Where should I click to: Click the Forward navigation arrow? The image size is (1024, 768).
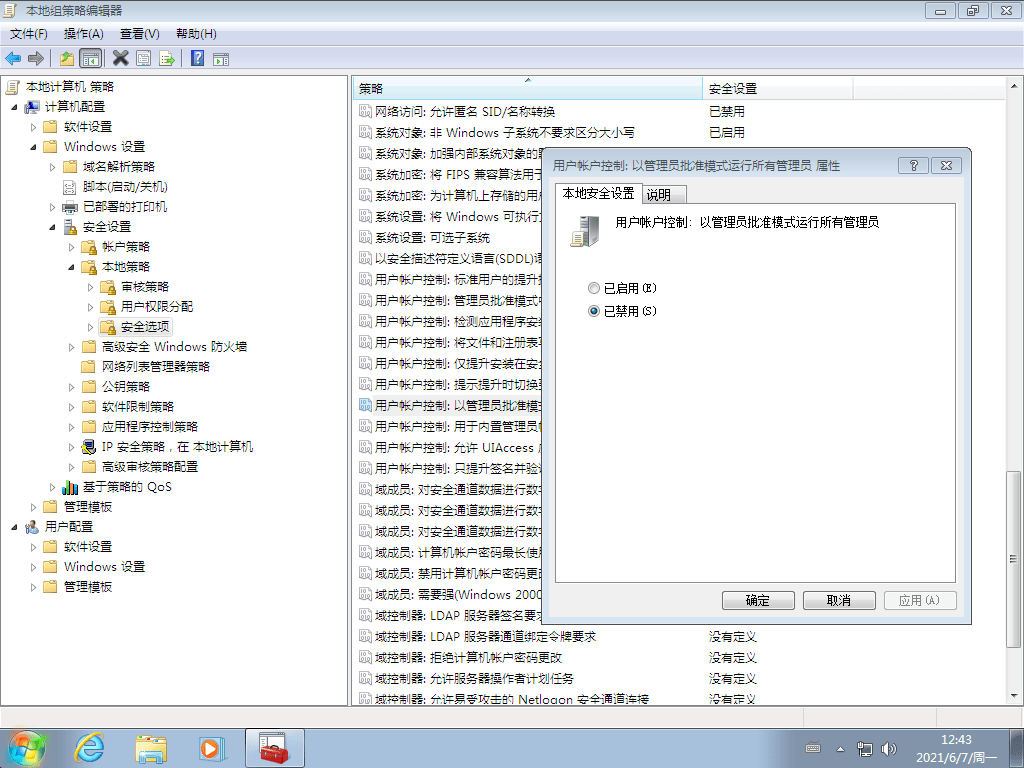tap(36, 58)
